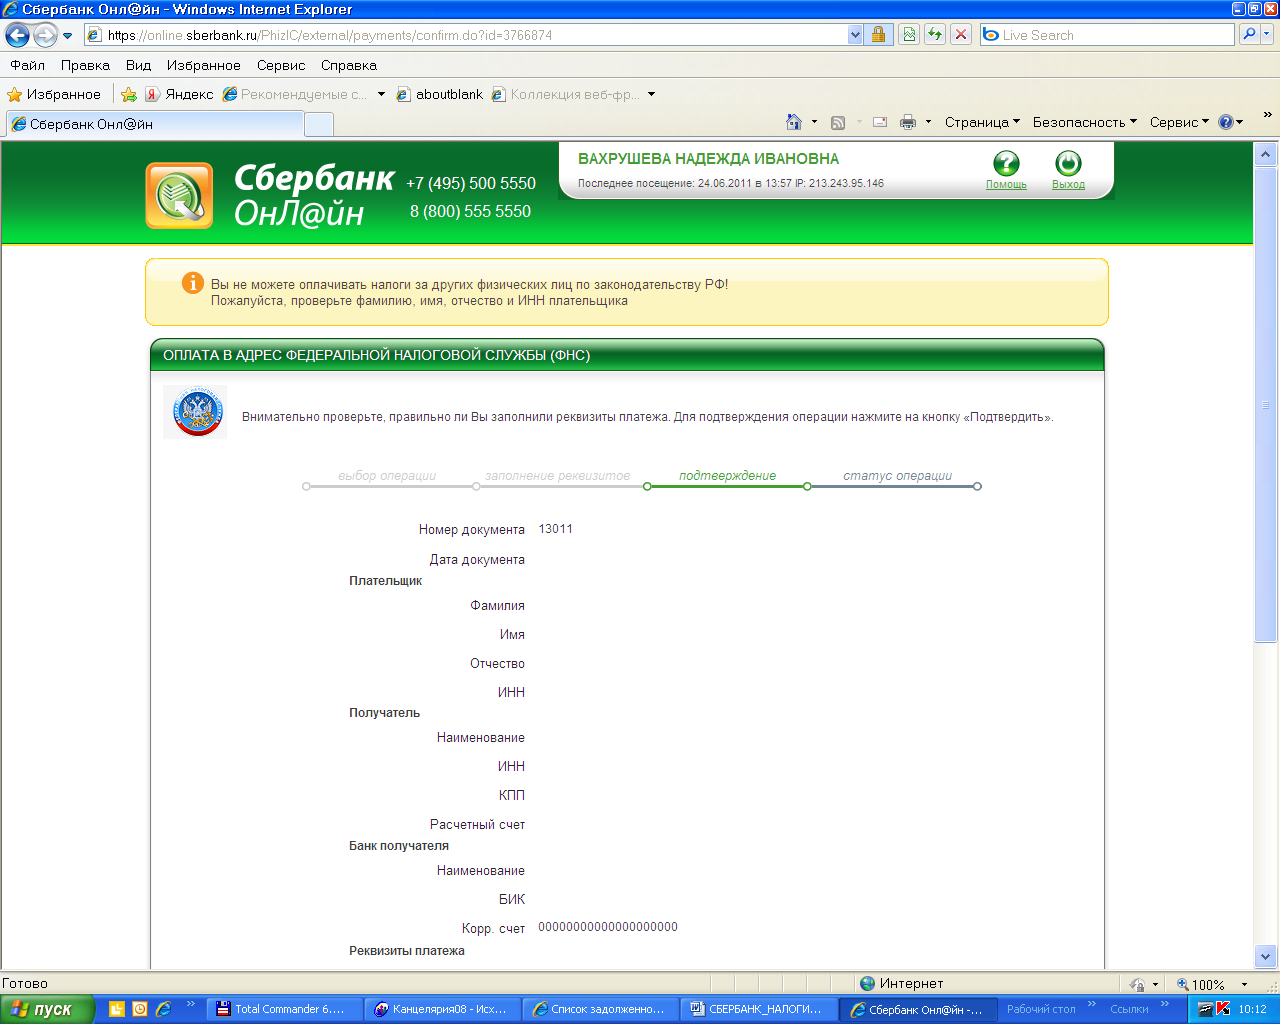The height and width of the screenshot is (1024, 1280).
Task: Click the green Выход power icon
Action: tap(1068, 163)
